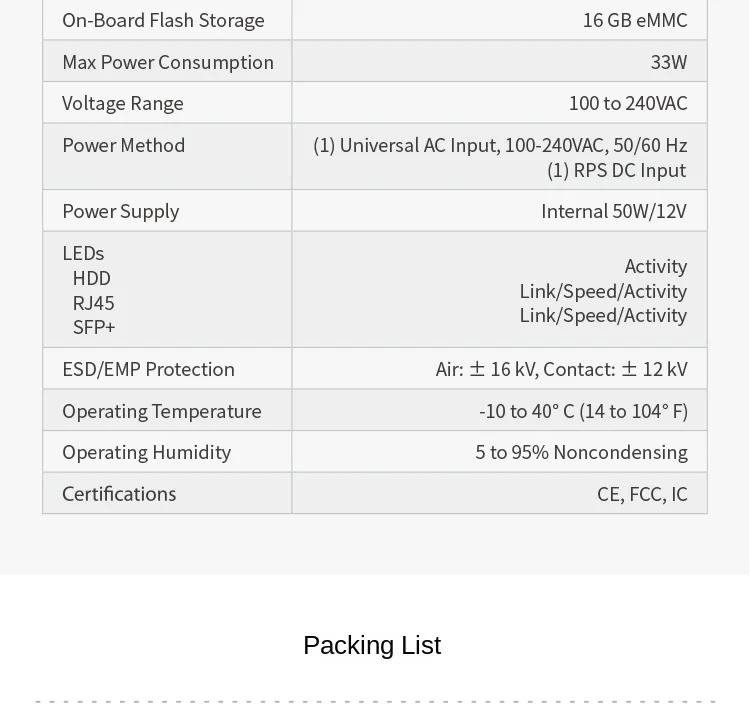This screenshot has width=750, height=724.
Task: Click the SFP+ entry under LEDs
Action: pos(94,327)
